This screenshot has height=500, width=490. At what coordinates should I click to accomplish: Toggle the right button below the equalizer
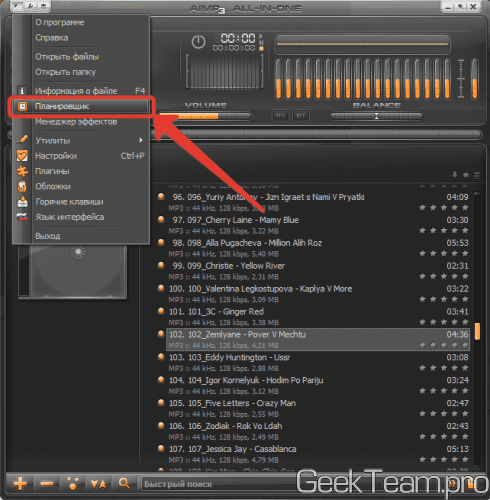tap(301, 116)
